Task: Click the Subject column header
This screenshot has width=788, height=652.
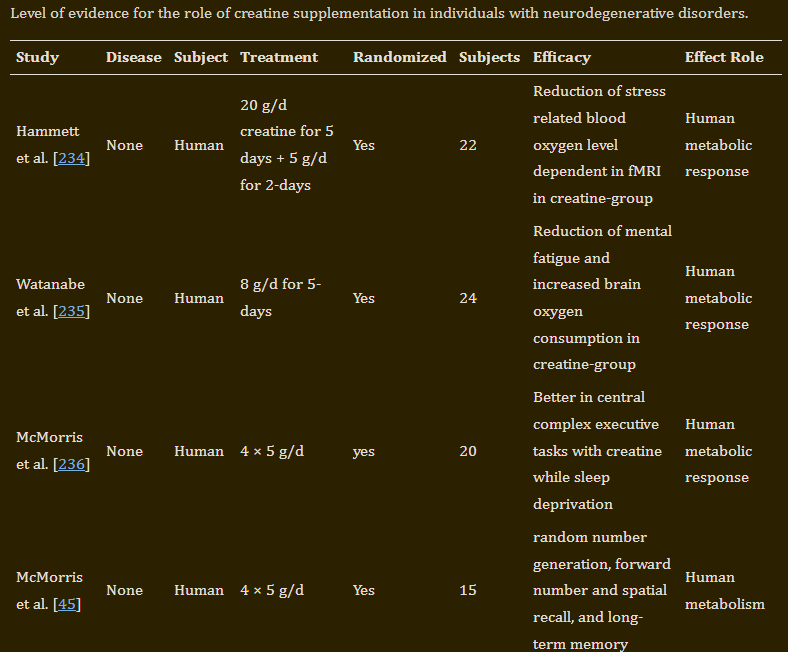Action: click(201, 57)
